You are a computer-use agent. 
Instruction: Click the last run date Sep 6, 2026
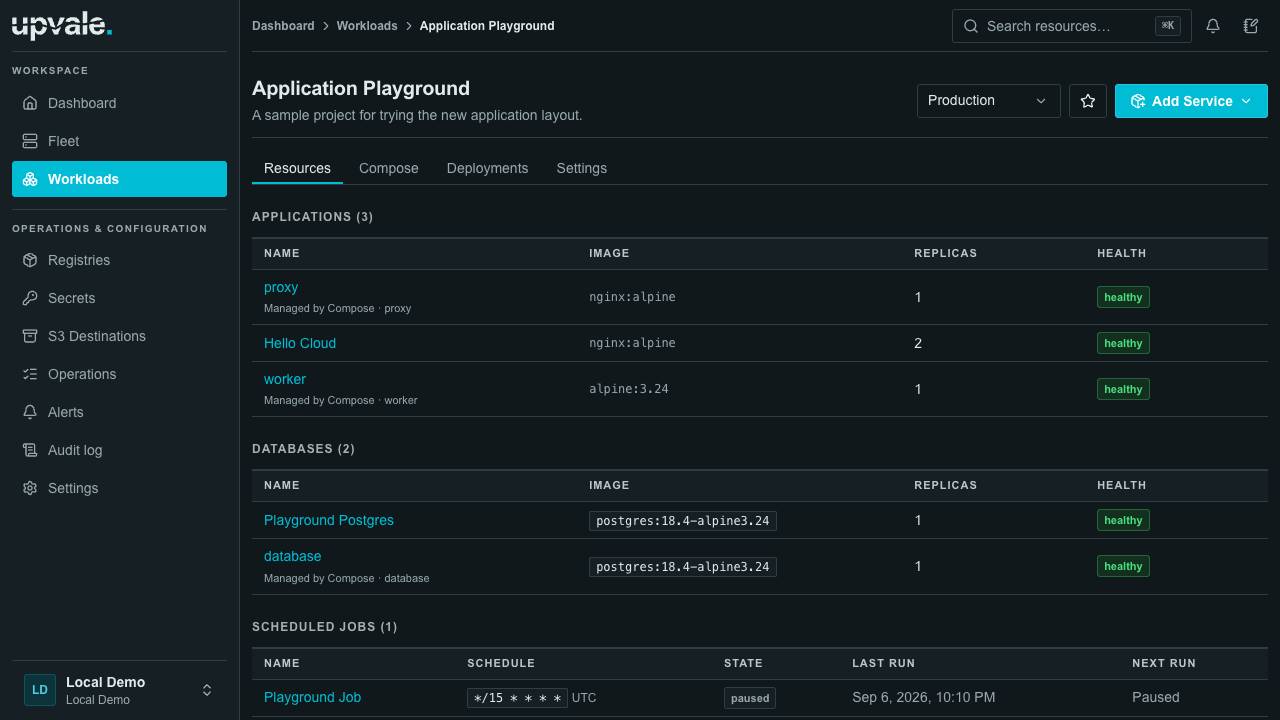[x=923, y=697]
